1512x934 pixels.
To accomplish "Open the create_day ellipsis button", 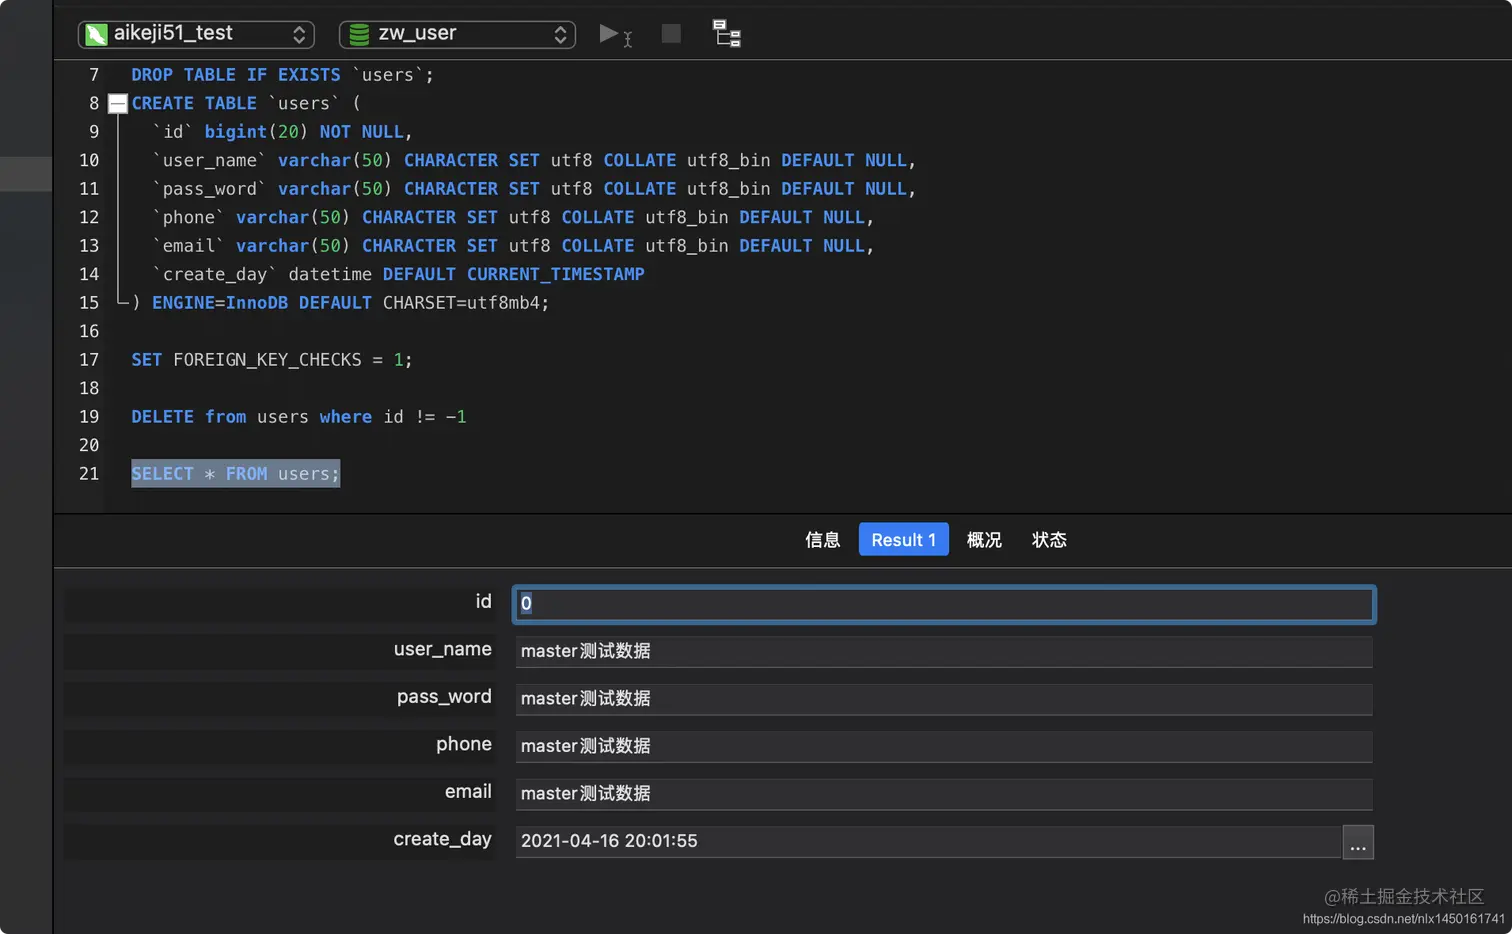I will (1357, 842).
